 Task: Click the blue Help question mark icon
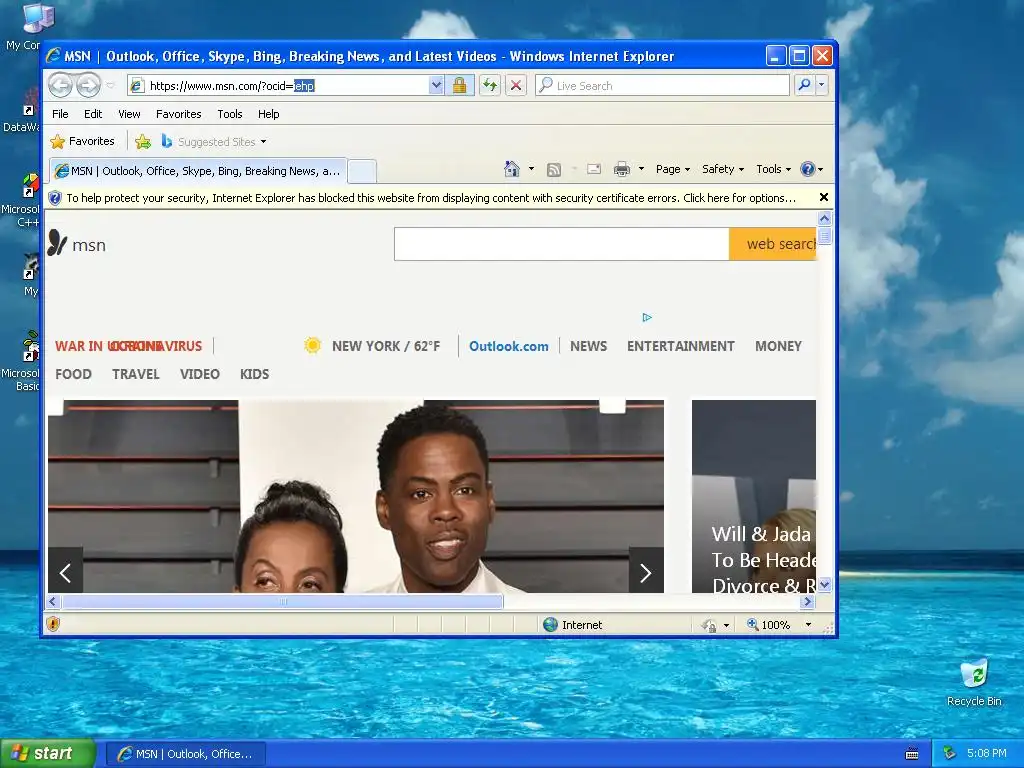point(808,169)
